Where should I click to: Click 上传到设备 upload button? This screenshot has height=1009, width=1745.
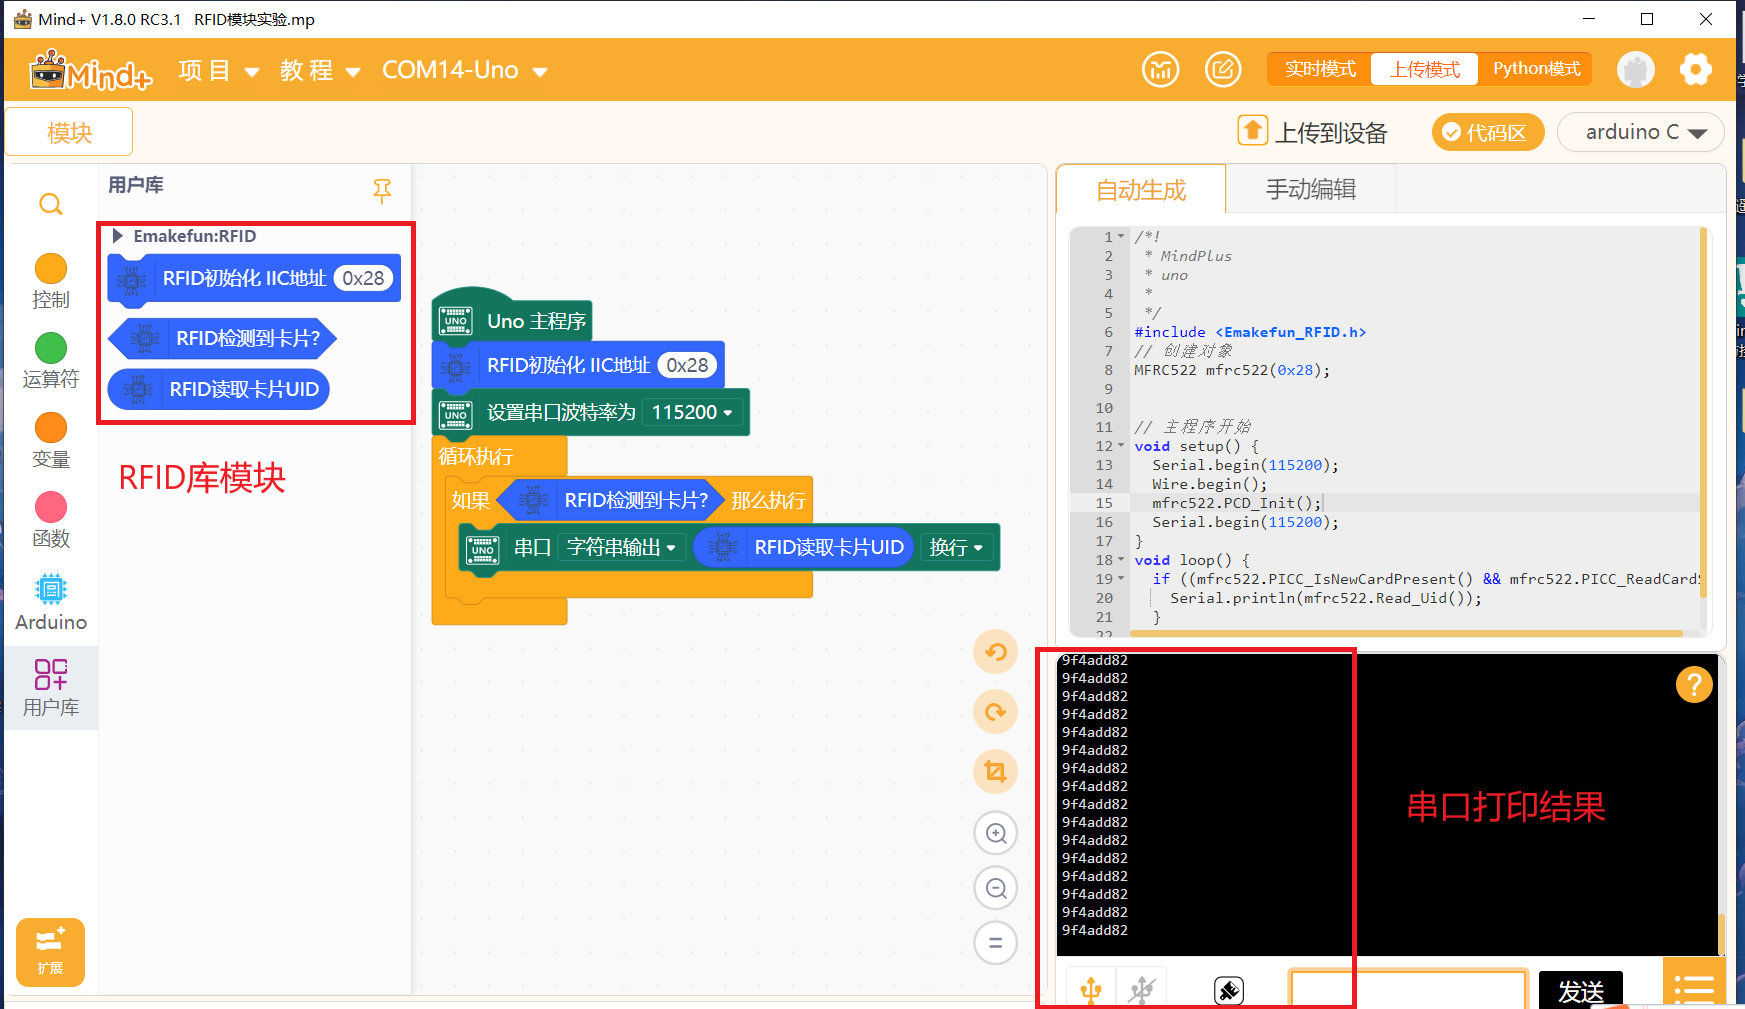click(1312, 132)
